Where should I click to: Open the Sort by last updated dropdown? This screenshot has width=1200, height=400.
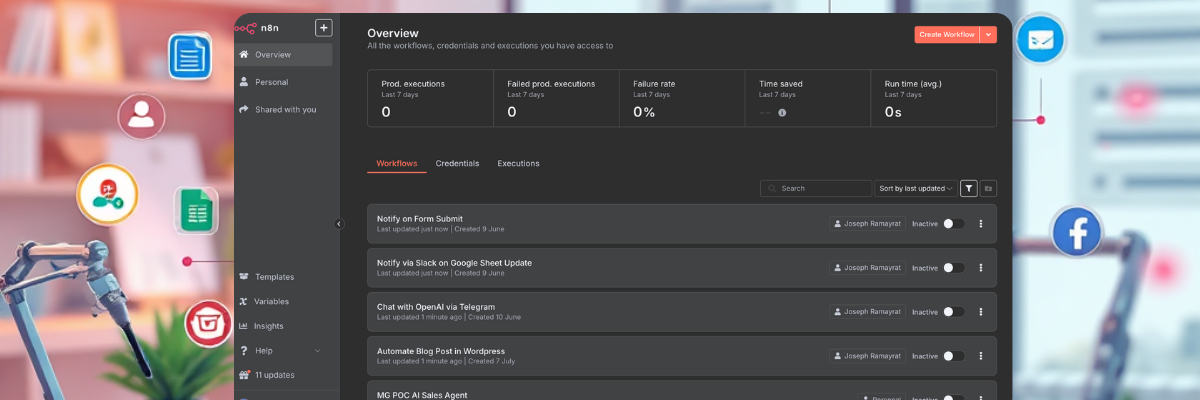coord(915,188)
